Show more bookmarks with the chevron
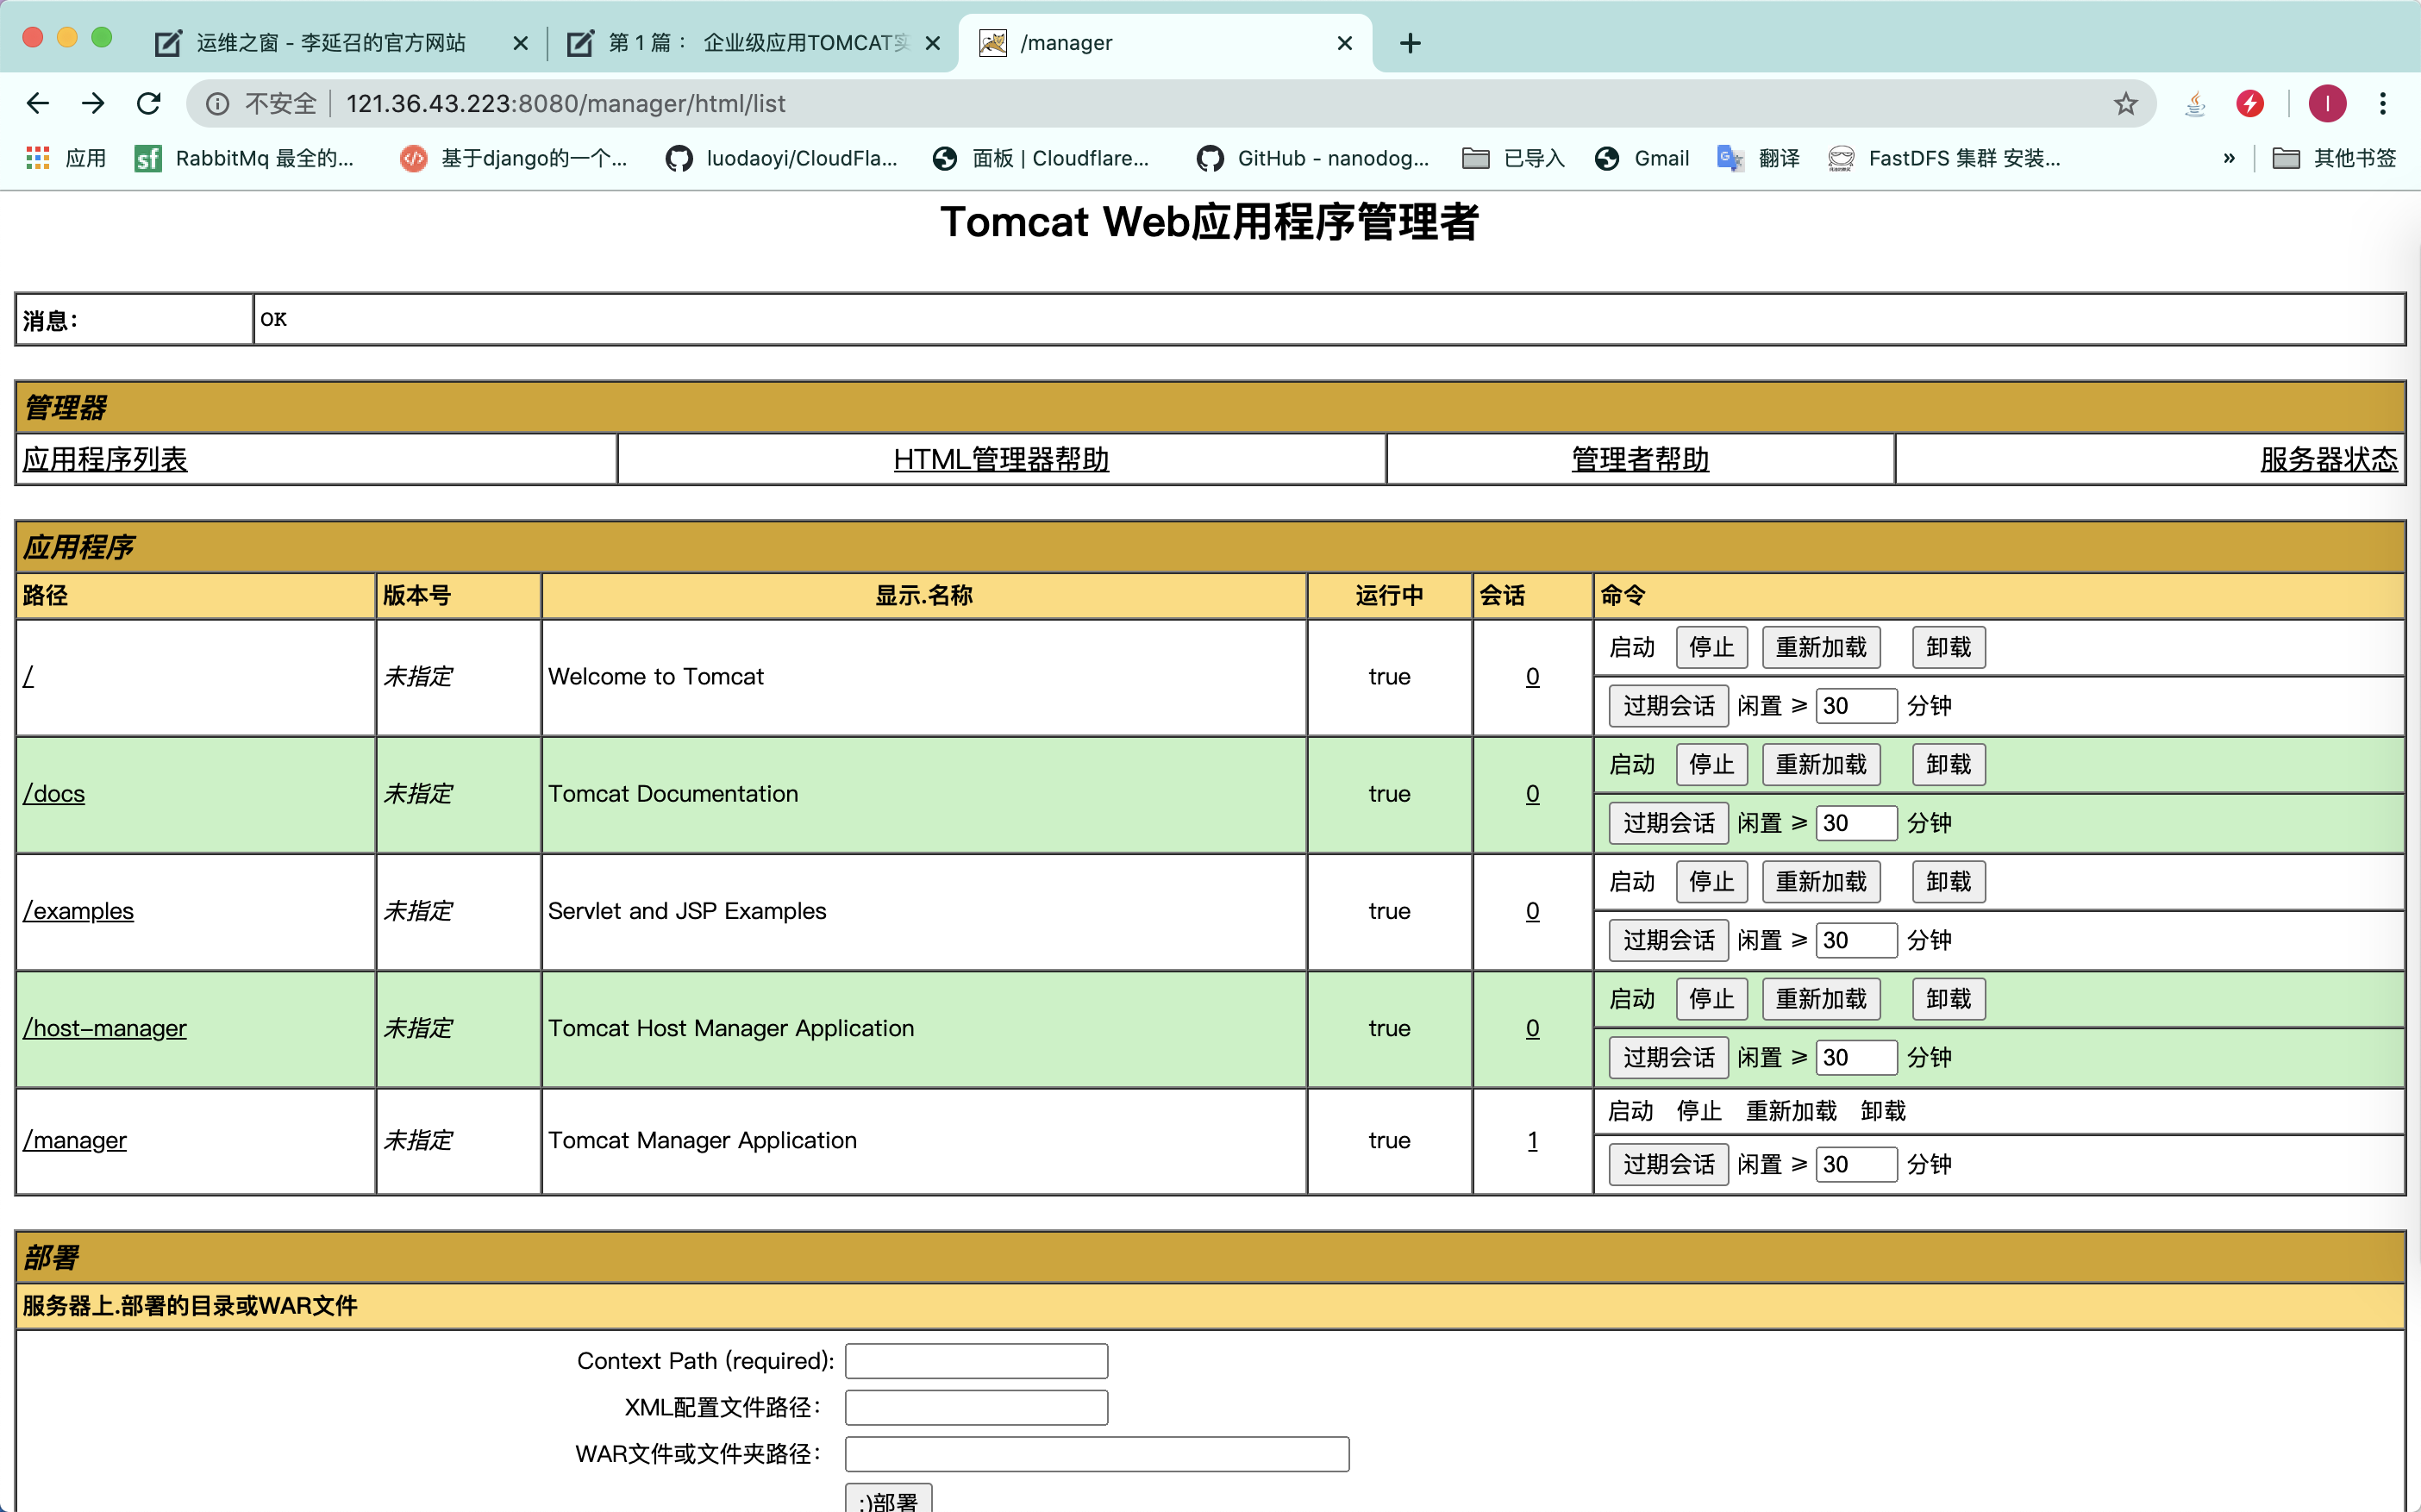 pos(2229,158)
